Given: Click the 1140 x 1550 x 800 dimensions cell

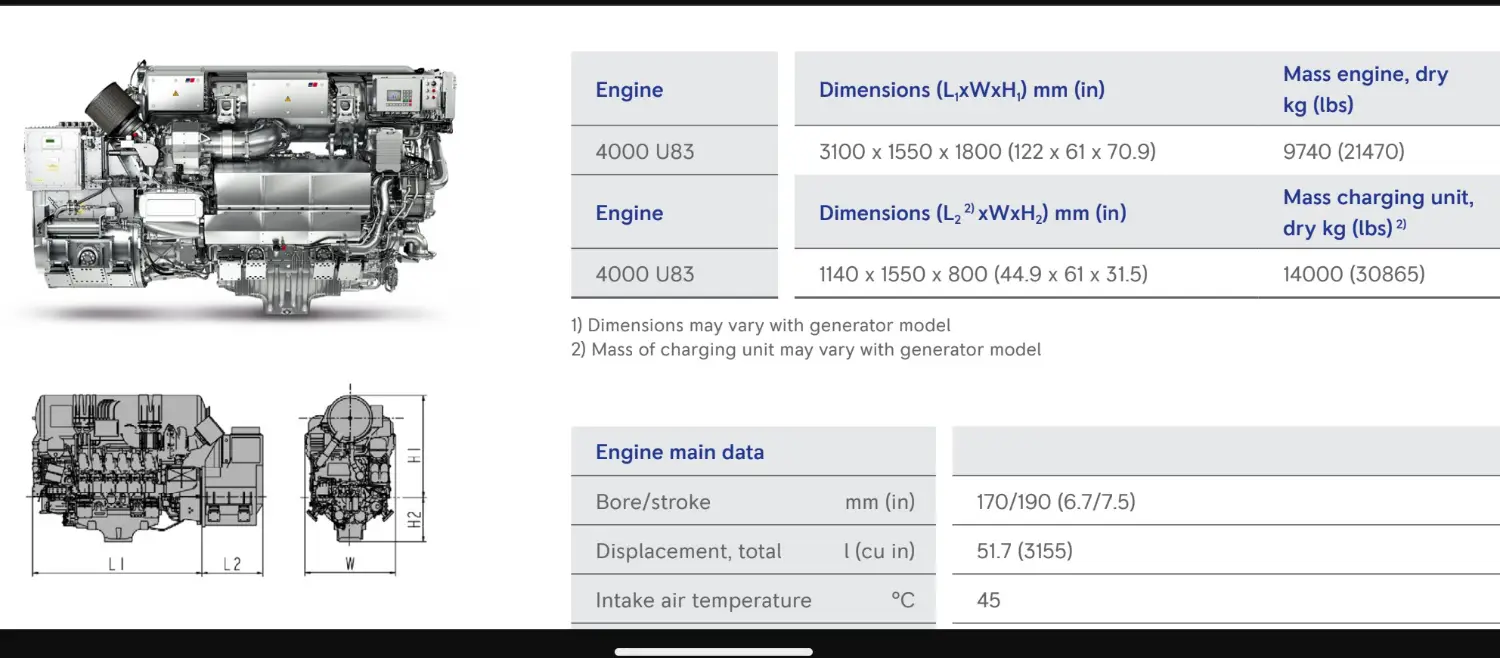Looking at the screenshot, I should [983, 274].
